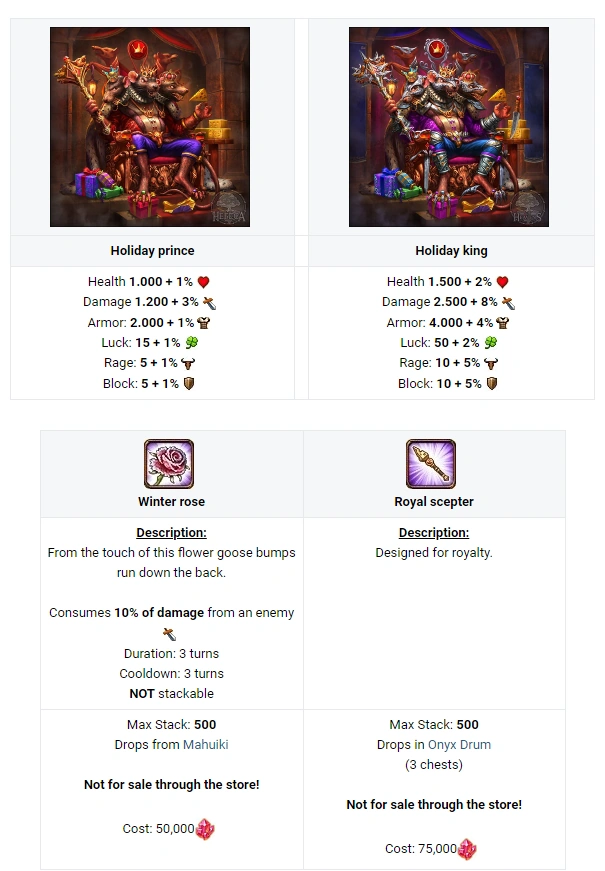
Task: Click the Royal scepter item icon
Action: [431, 464]
